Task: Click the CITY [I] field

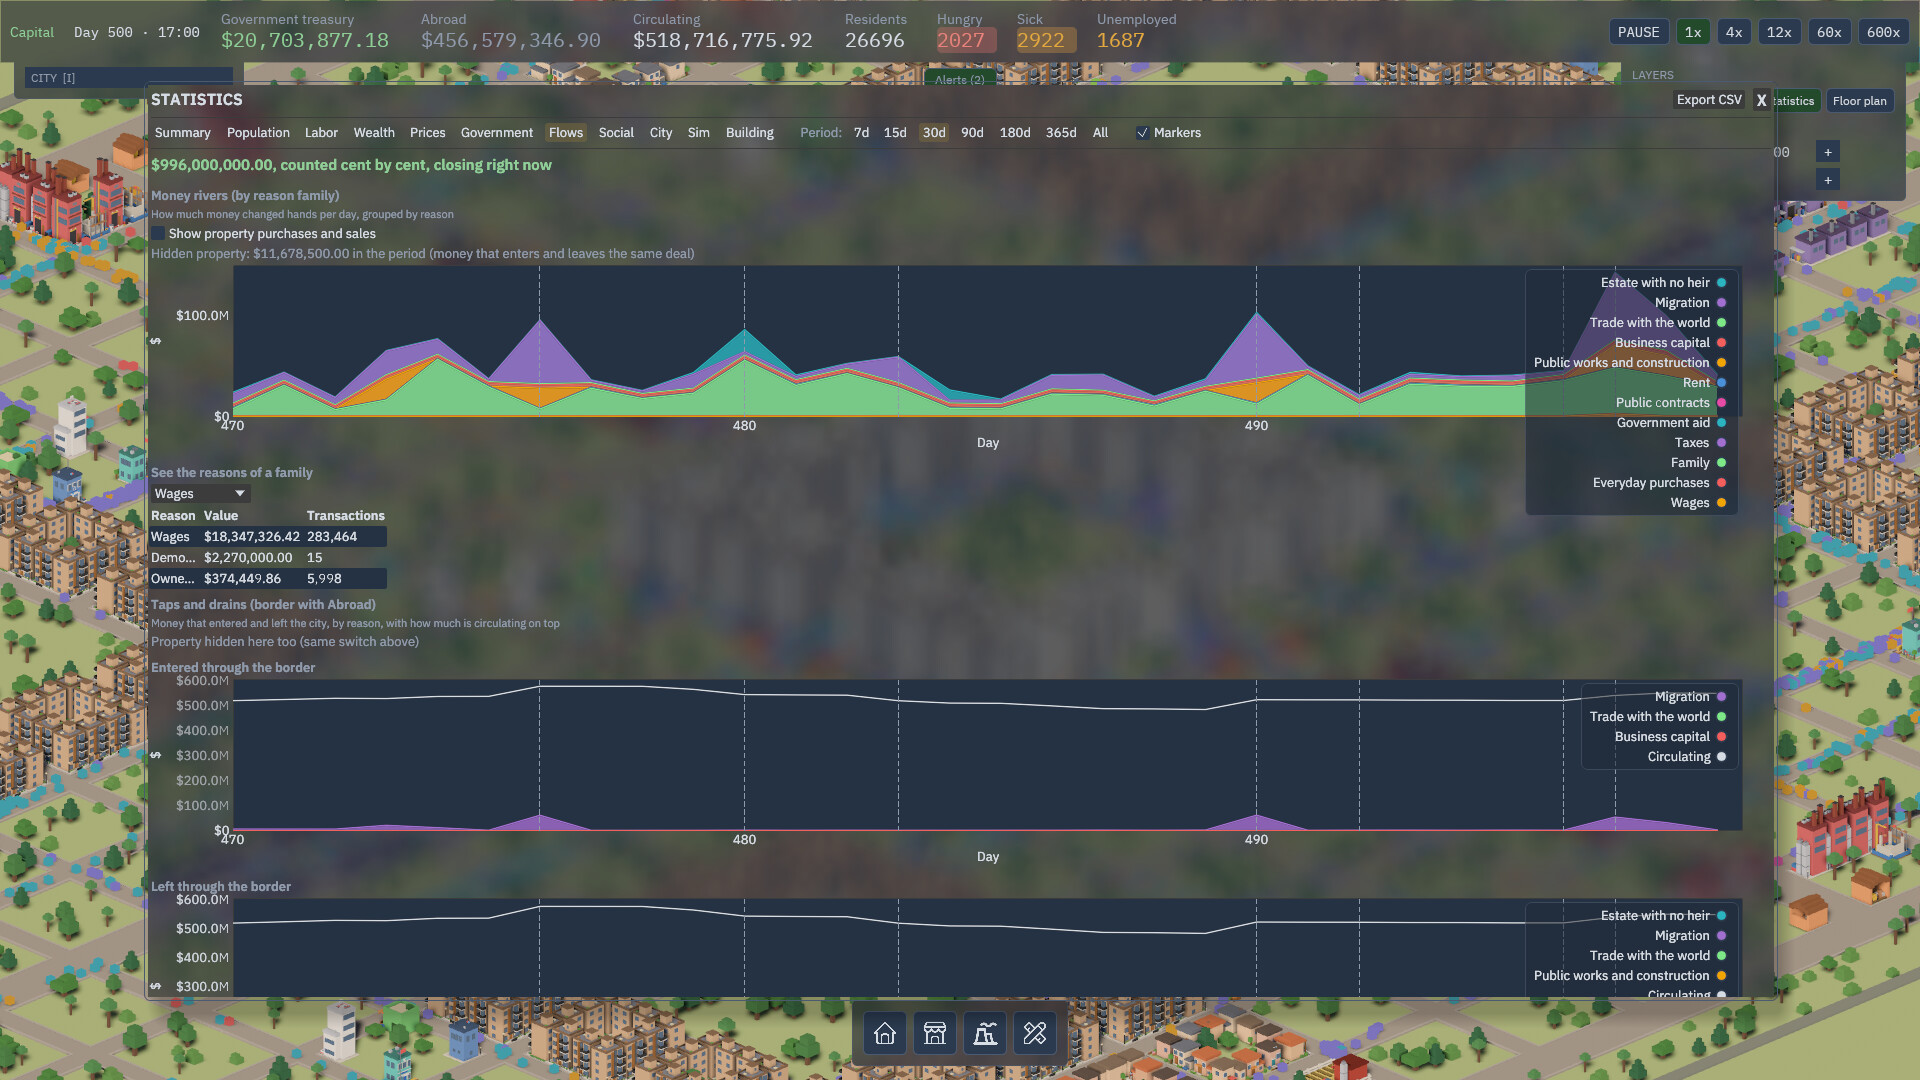Action: [x=128, y=78]
